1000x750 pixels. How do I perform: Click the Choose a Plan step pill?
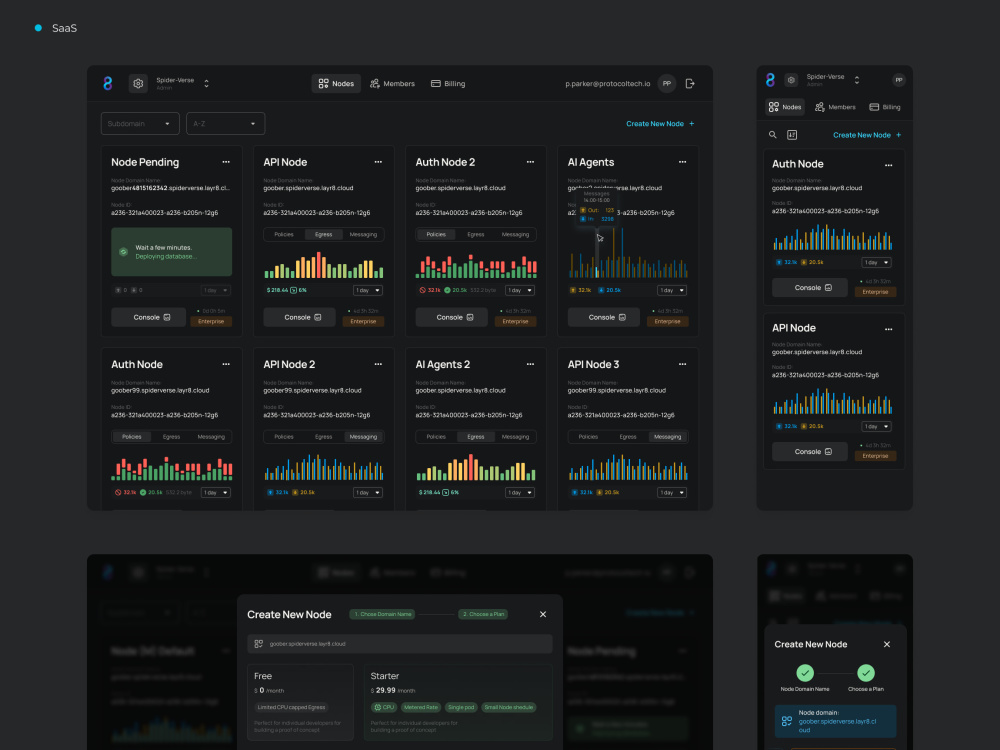coord(483,614)
